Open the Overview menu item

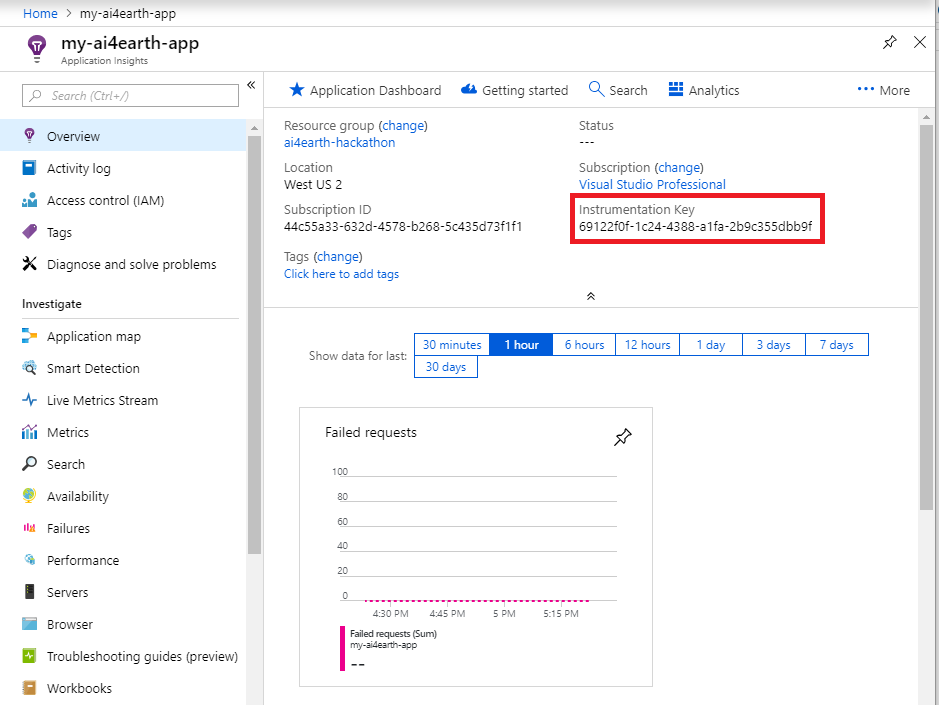click(x=123, y=136)
